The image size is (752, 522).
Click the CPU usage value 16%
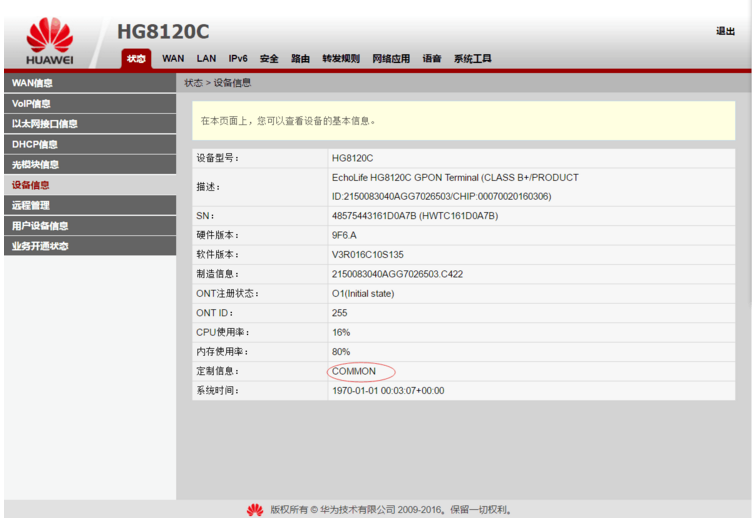pyautogui.click(x=341, y=332)
